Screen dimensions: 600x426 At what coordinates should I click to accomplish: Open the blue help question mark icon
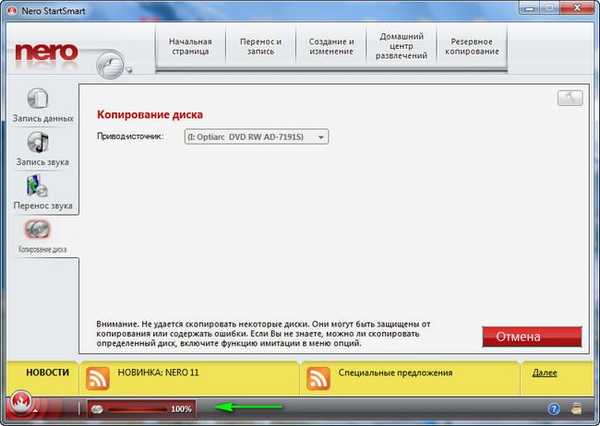pyautogui.click(x=553, y=409)
